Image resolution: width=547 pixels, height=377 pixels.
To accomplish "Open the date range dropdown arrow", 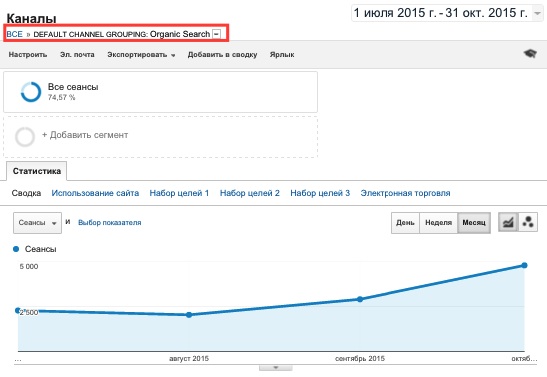I will 538,13.
